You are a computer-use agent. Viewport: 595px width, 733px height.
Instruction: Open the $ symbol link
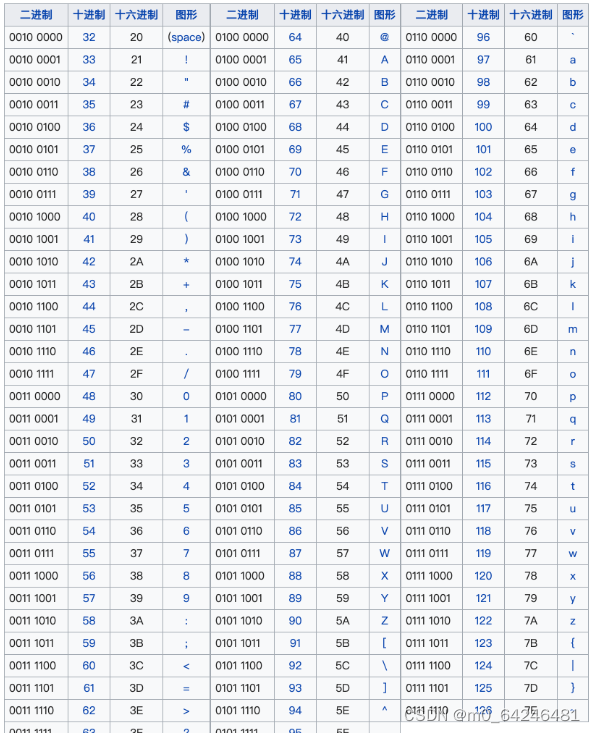186,127
